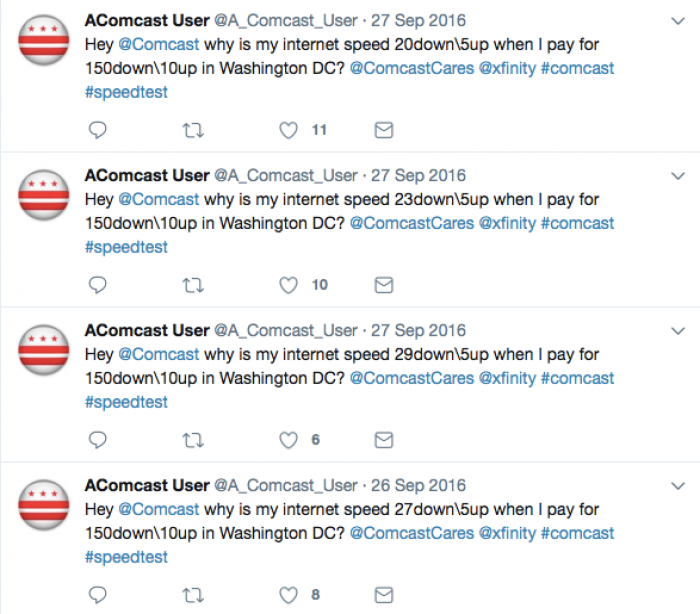Like the tweet with 8 likes
This screenshot has width=700, height=614.
click(288, 595)
